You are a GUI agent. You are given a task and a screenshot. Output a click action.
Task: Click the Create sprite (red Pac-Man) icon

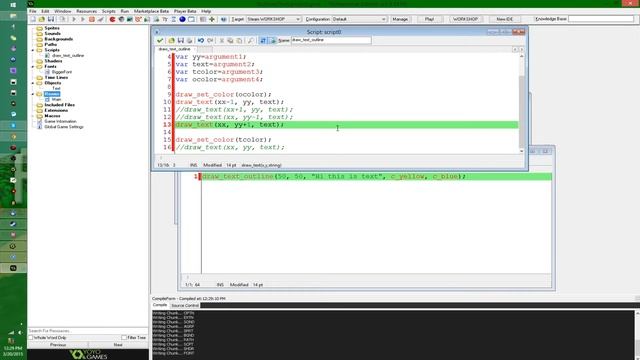click(x=112, y=19)
